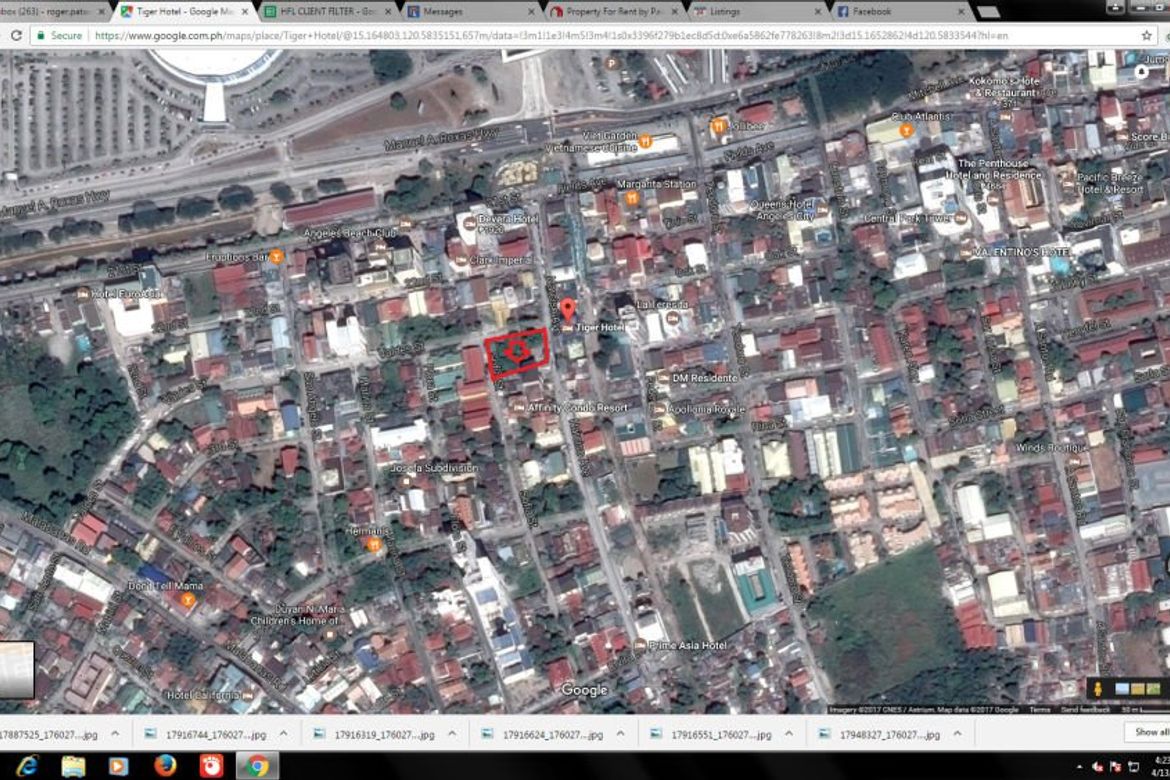Click the red Tiger Hotel location pin
This screenshot has height=780, width=1170.
coord(568,309)
